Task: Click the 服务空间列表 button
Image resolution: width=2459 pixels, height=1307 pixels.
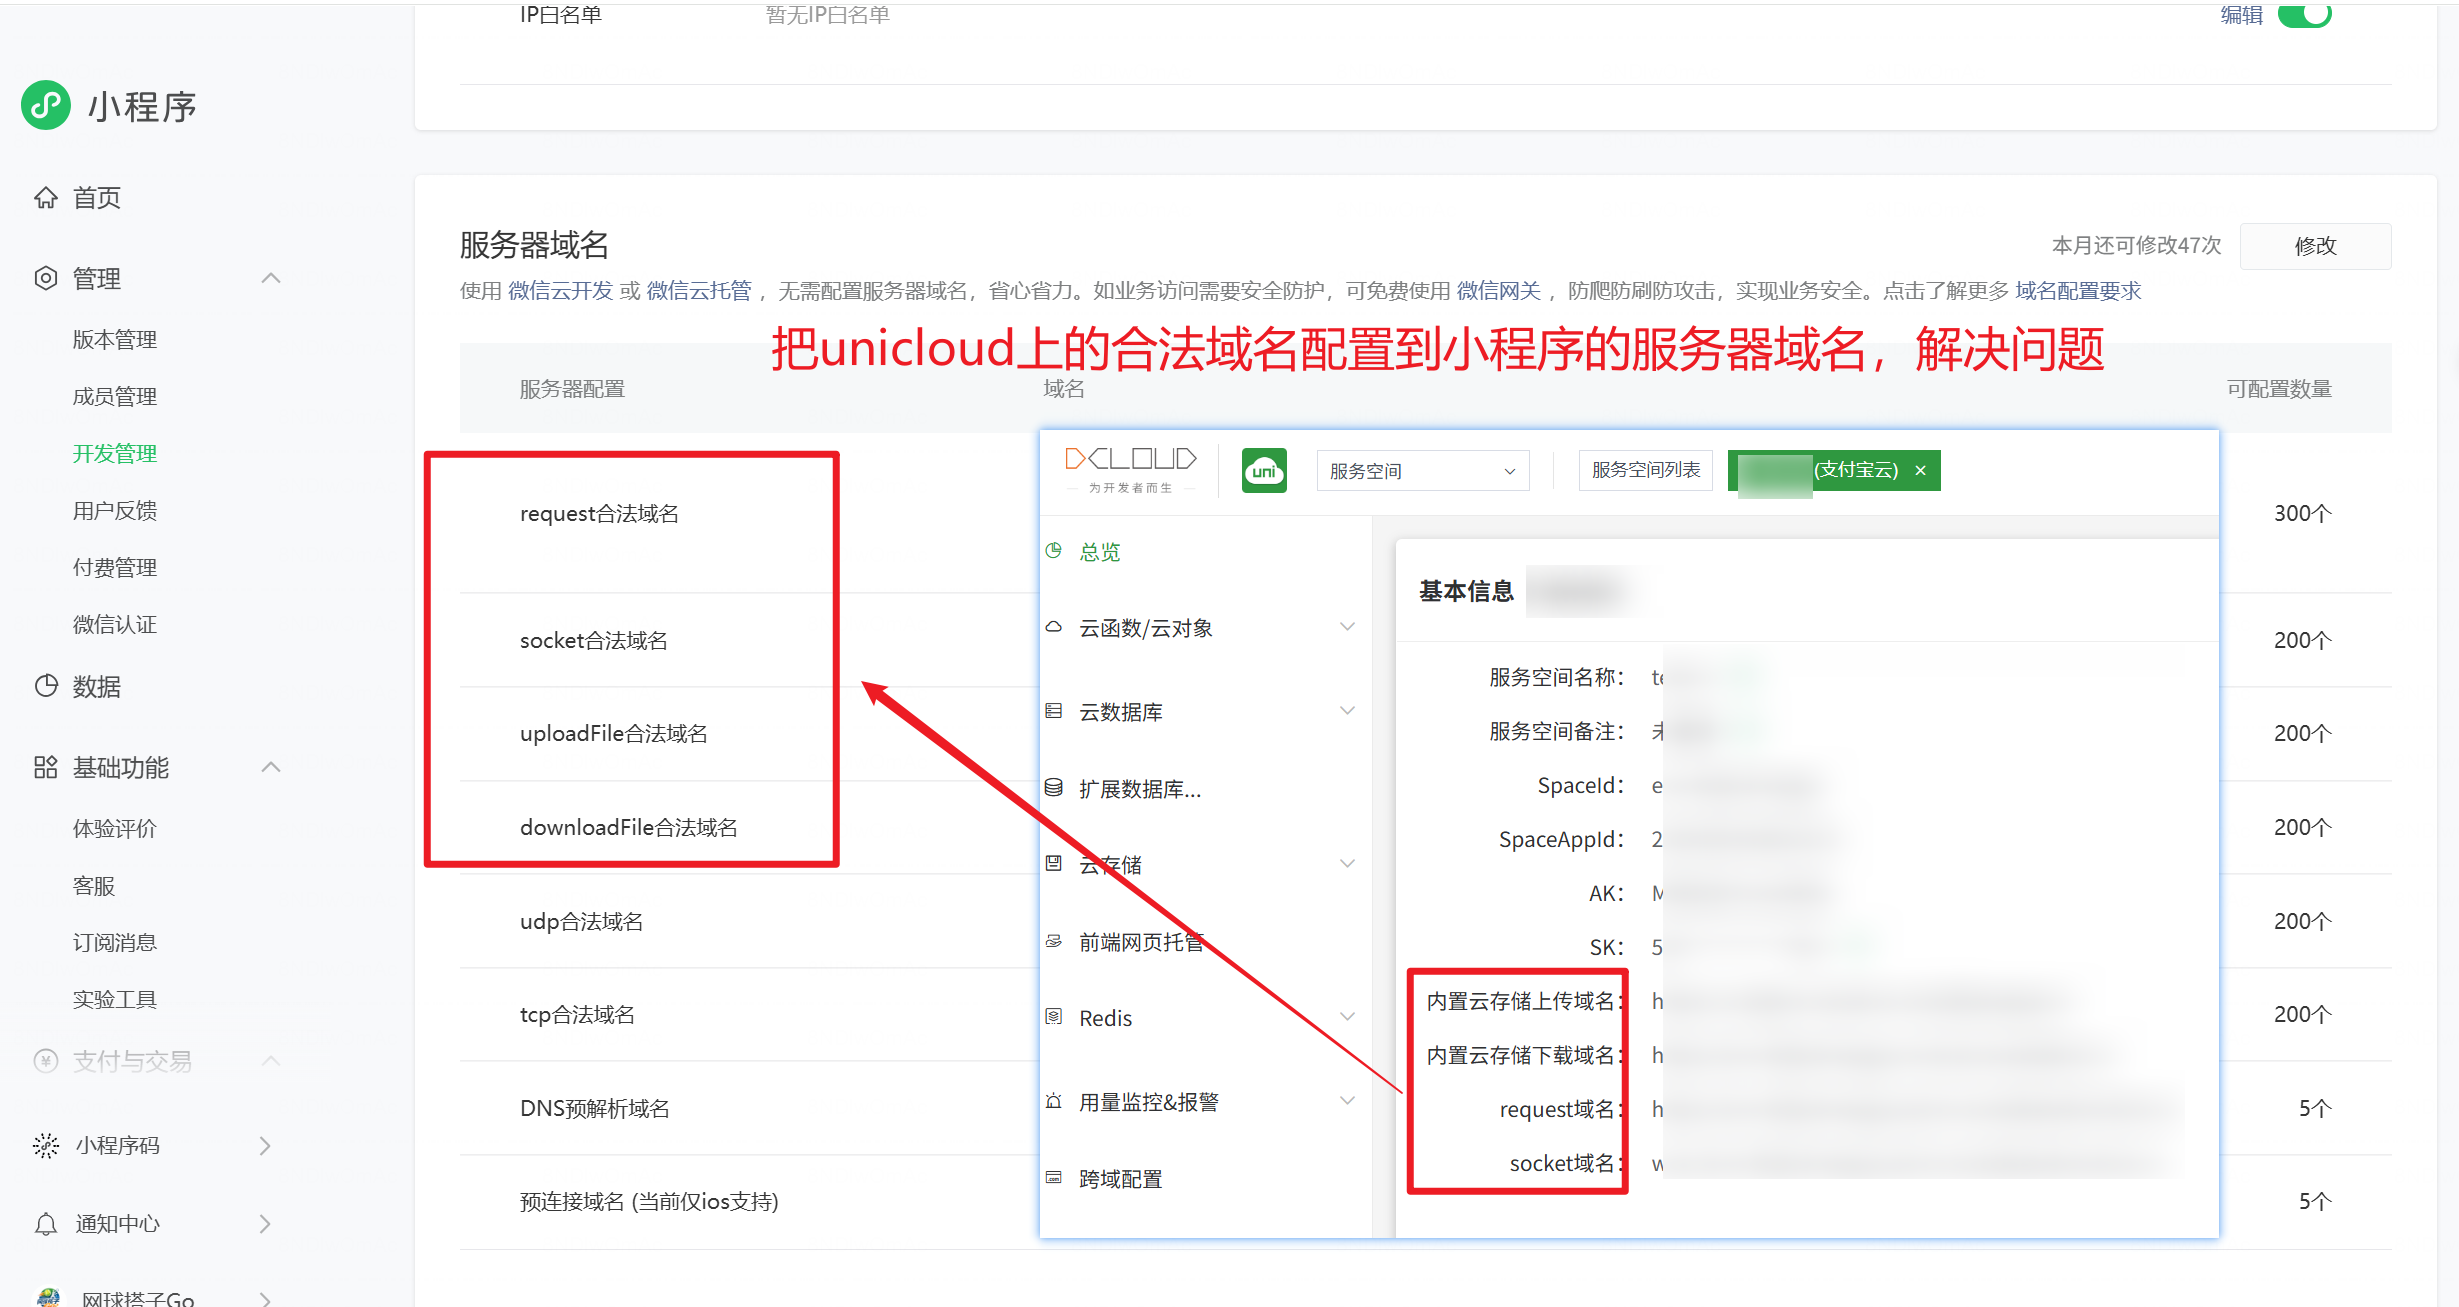Action: pos(1645,470)
